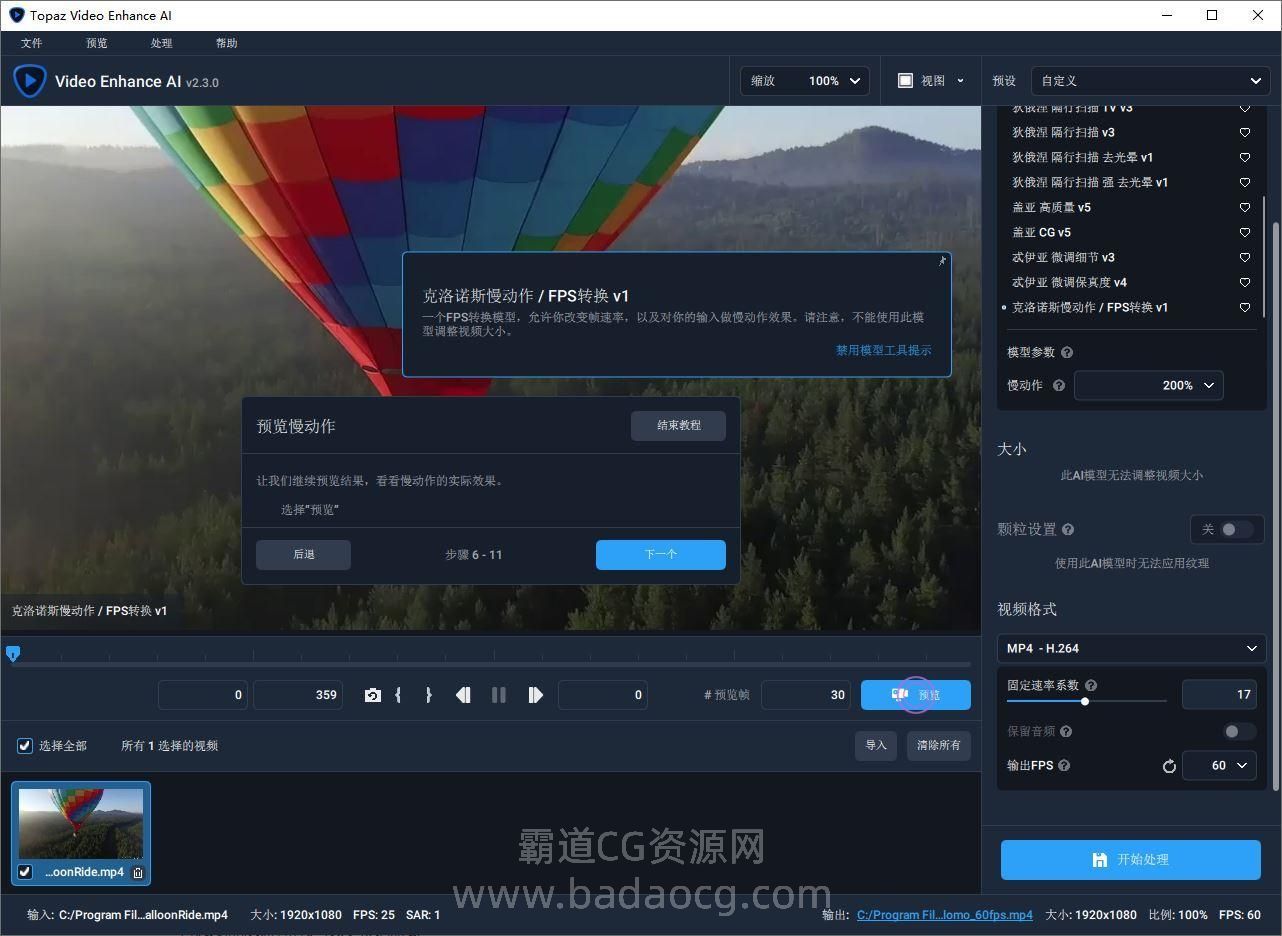Favorite 狄俄涅 隔行扫描 强 去光晕 v1 heart

point(1245,182)
